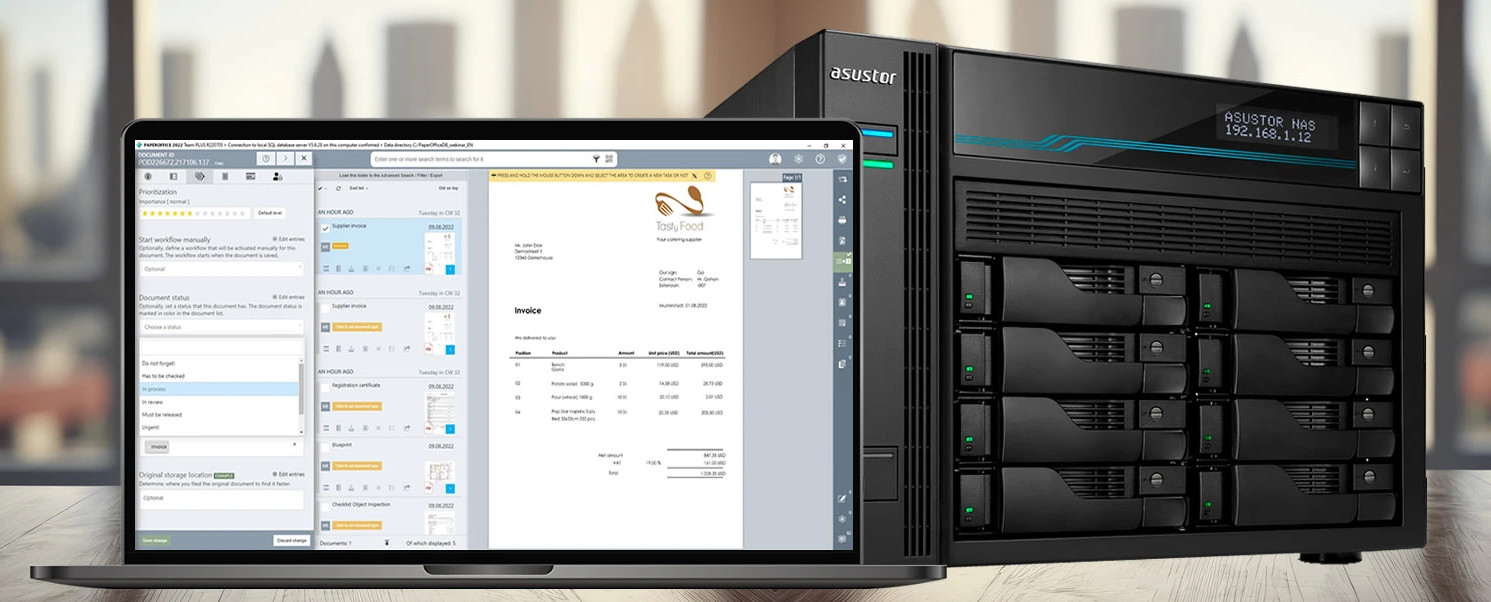Screen dimensions: 1491x602
Task: Click the green Save change button
Action: (155, 539)
